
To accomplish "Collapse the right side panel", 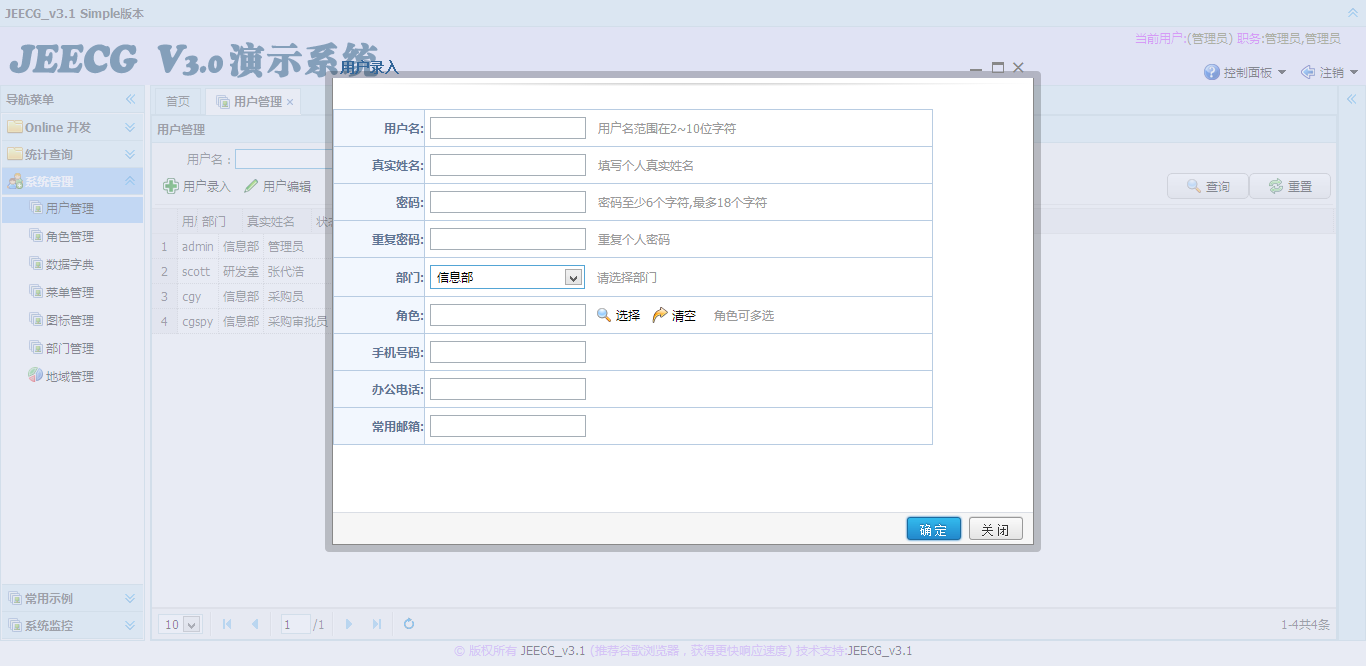I will [x=1351, y=99].
